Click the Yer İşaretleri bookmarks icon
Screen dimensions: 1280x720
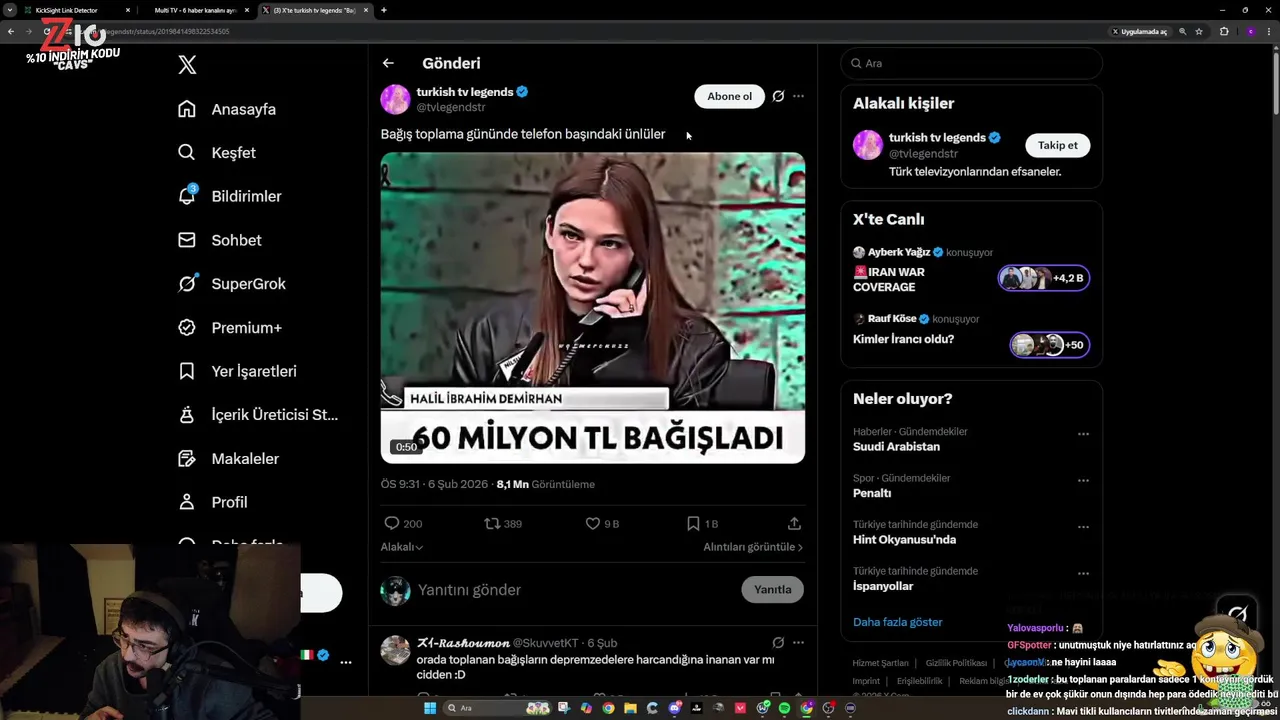click(x=187, y=371)
